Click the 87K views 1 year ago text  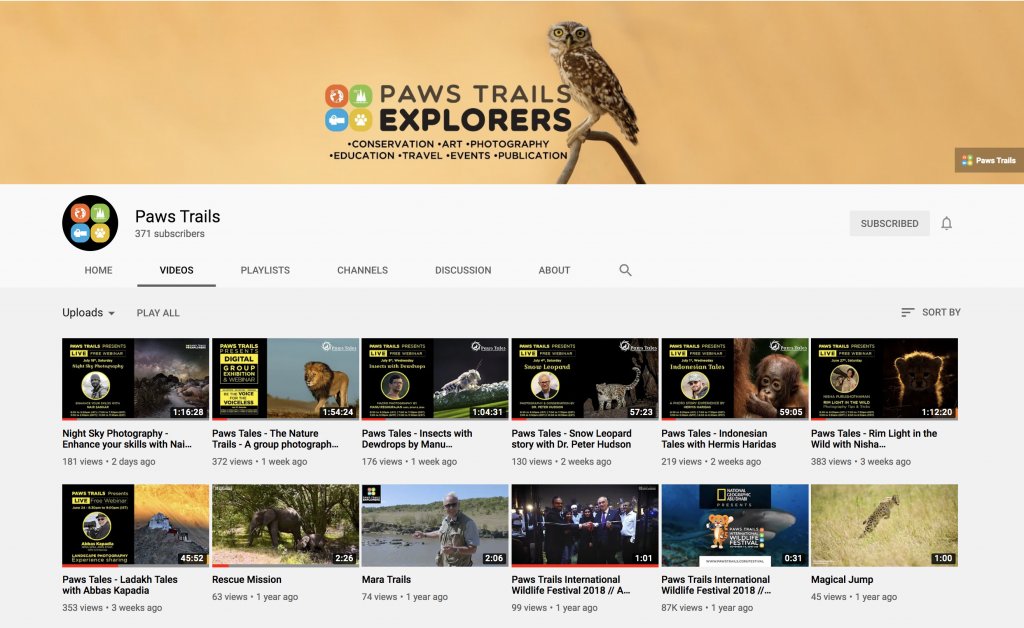(x=707, y=608)
